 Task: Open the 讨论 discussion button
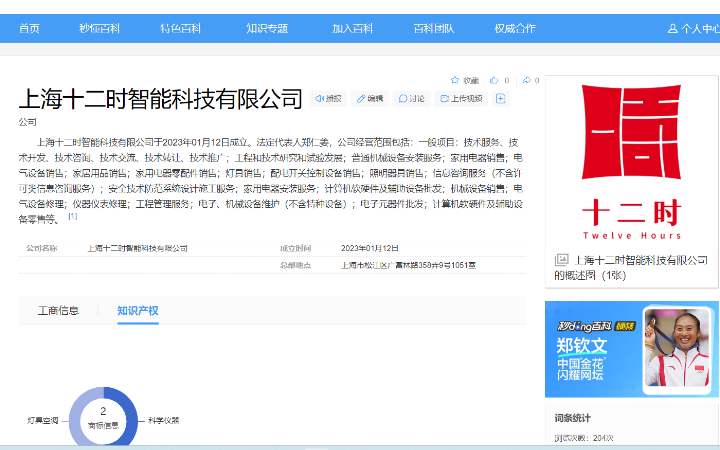pyautogui.click(x=411, y=99)
